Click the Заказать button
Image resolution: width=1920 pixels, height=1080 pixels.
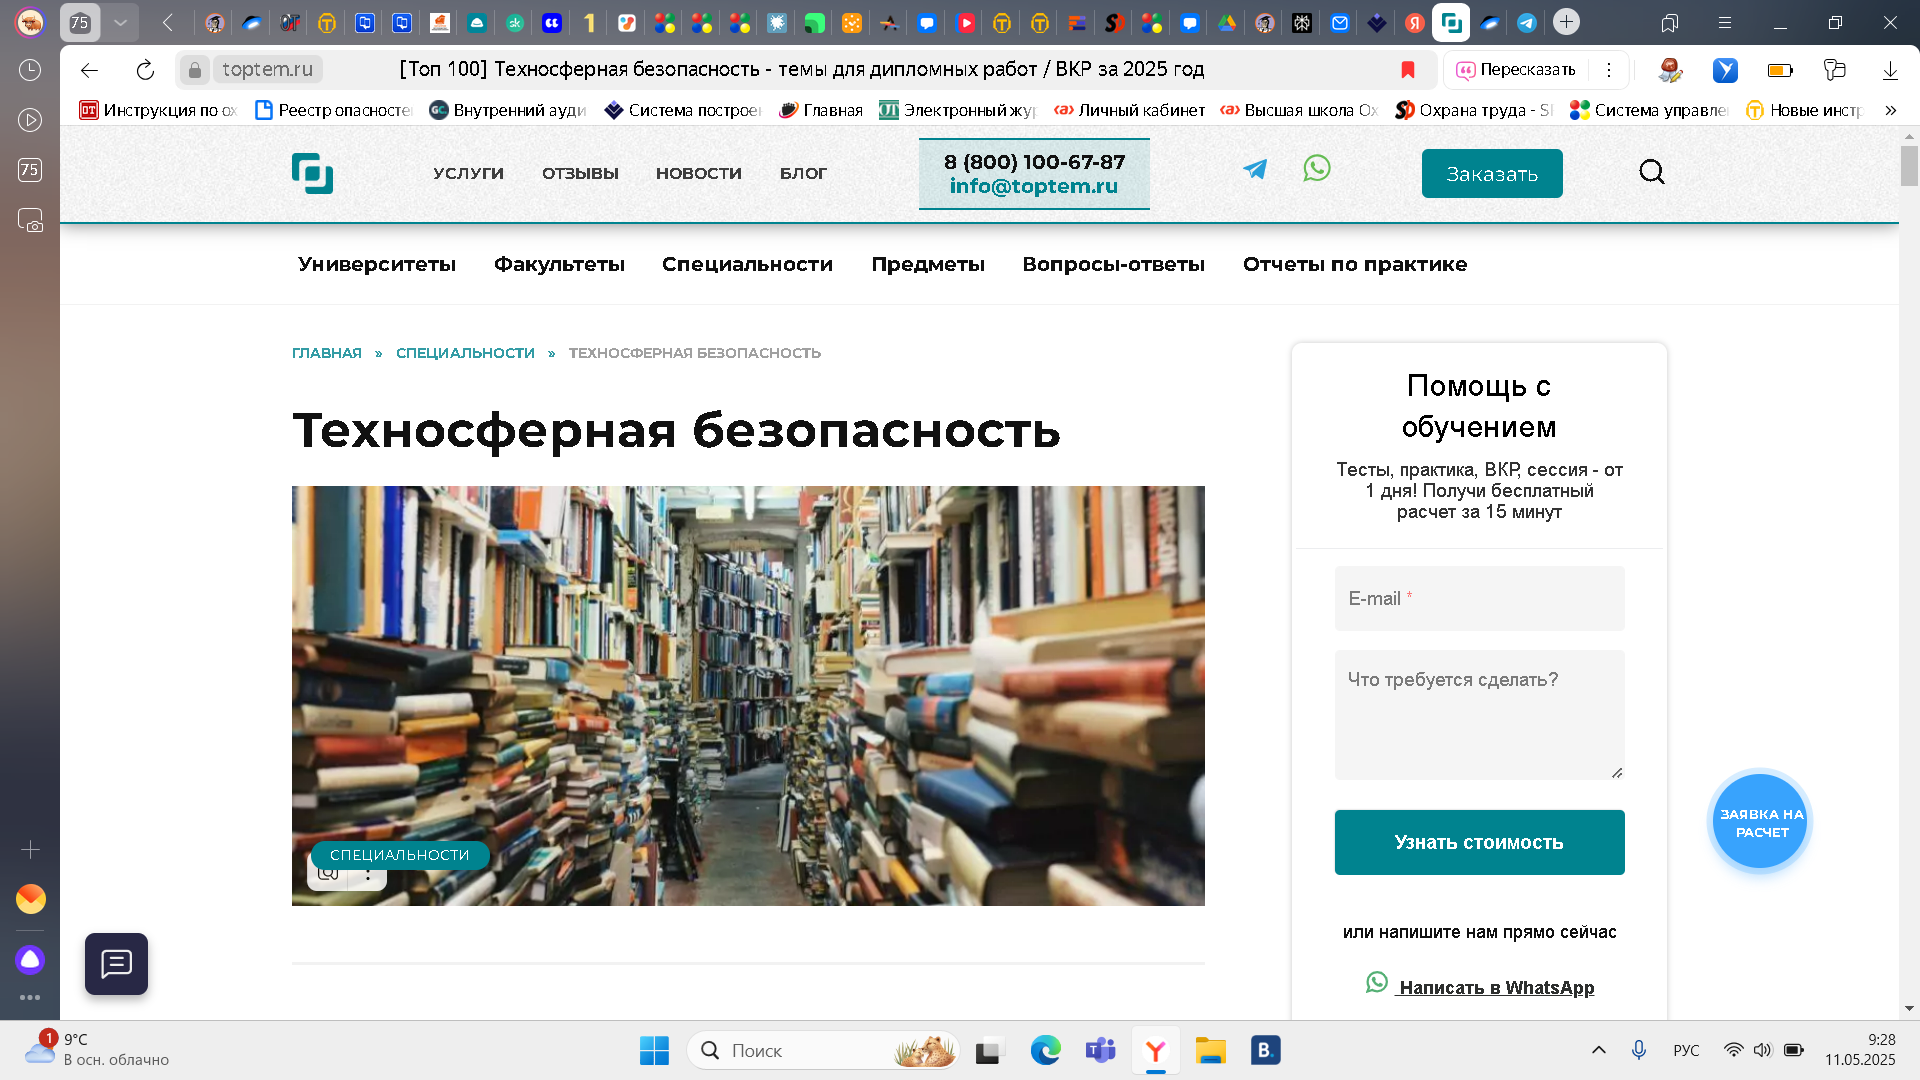pos(1492,174)
